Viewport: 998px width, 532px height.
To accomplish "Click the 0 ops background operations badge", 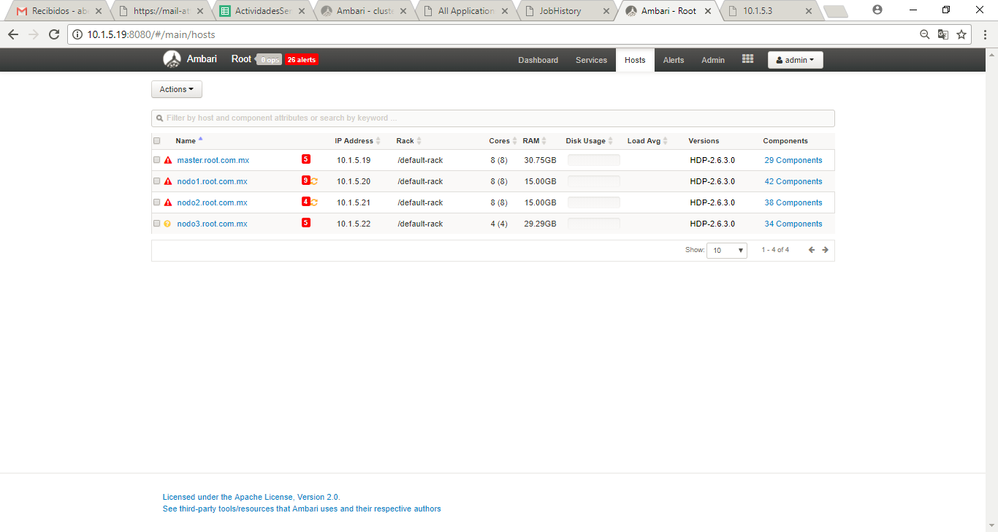I will pos(269,60).
